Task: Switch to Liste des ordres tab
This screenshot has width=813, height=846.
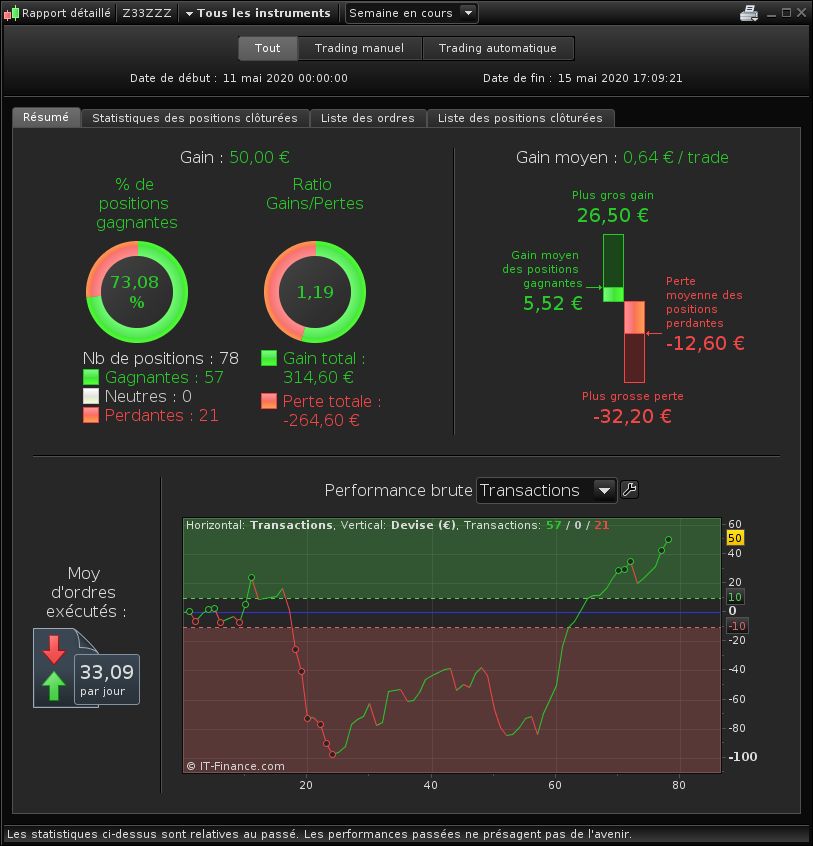Action: (x=368, y=118)
